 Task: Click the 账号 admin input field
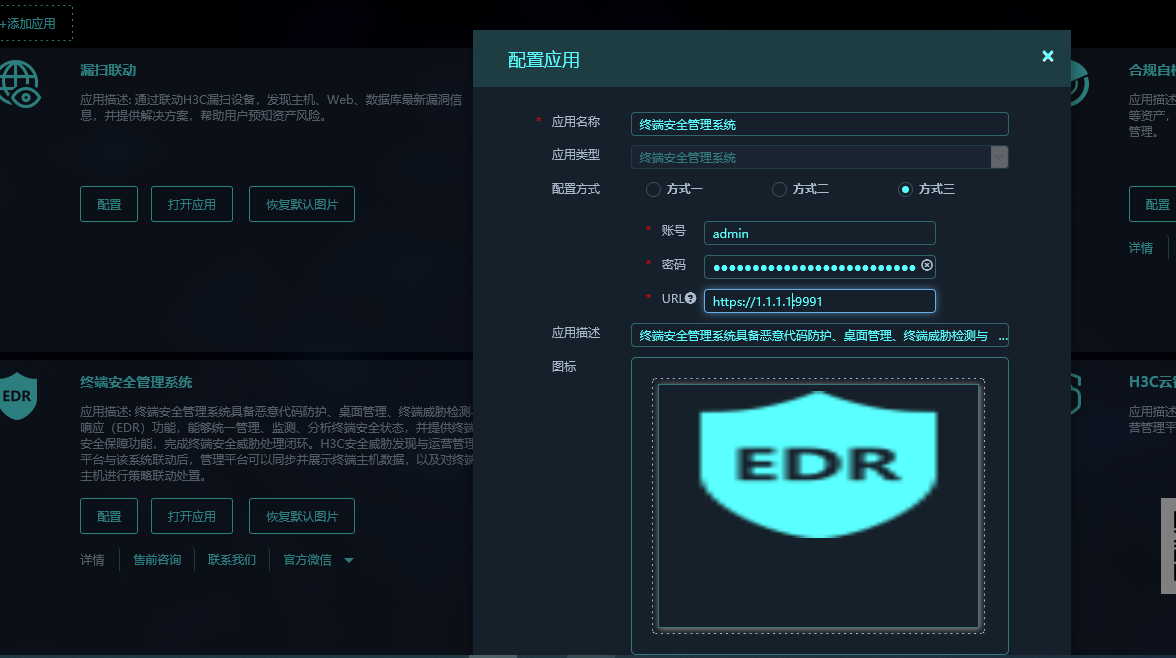820,233
